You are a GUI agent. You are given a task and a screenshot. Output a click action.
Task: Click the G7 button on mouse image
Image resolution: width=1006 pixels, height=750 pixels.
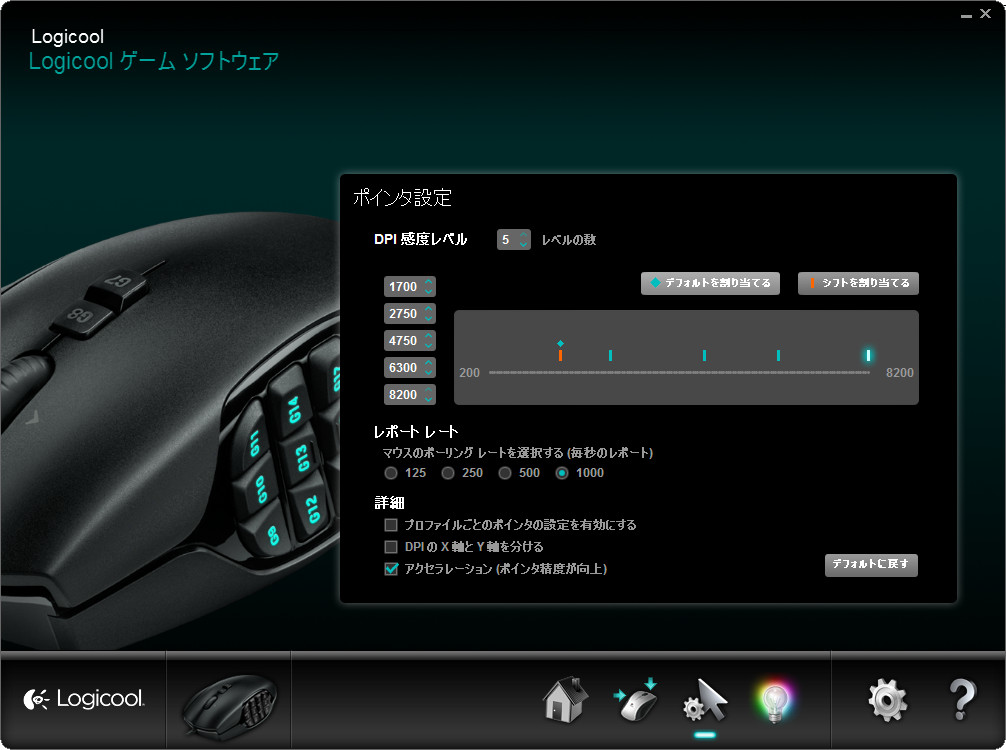(x=119, y=285)
